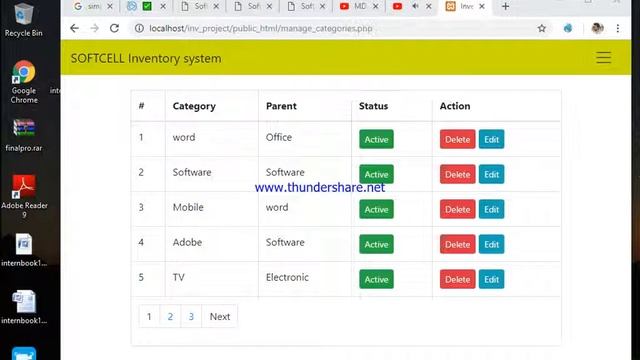640x360 pixels.
Task: Click the SOFTCELL Inventory system title
Action: 146,58
